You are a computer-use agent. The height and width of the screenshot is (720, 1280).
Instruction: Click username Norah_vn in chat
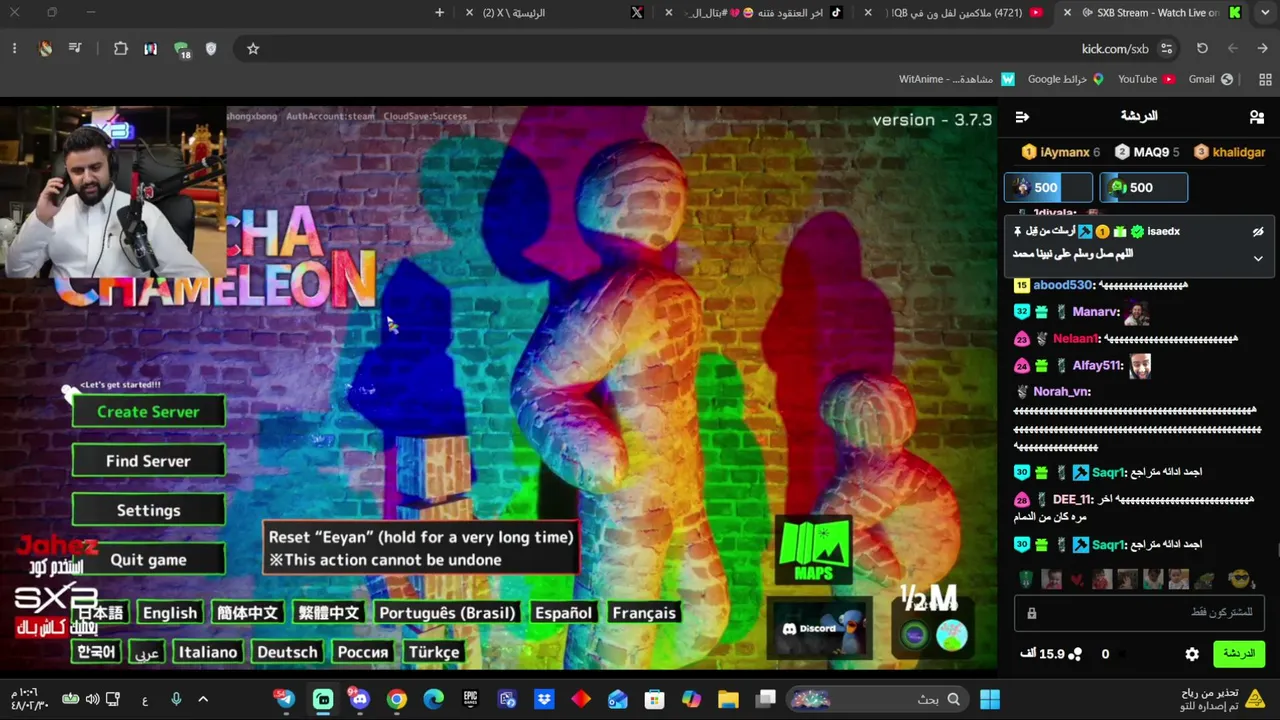(1061, 392)
